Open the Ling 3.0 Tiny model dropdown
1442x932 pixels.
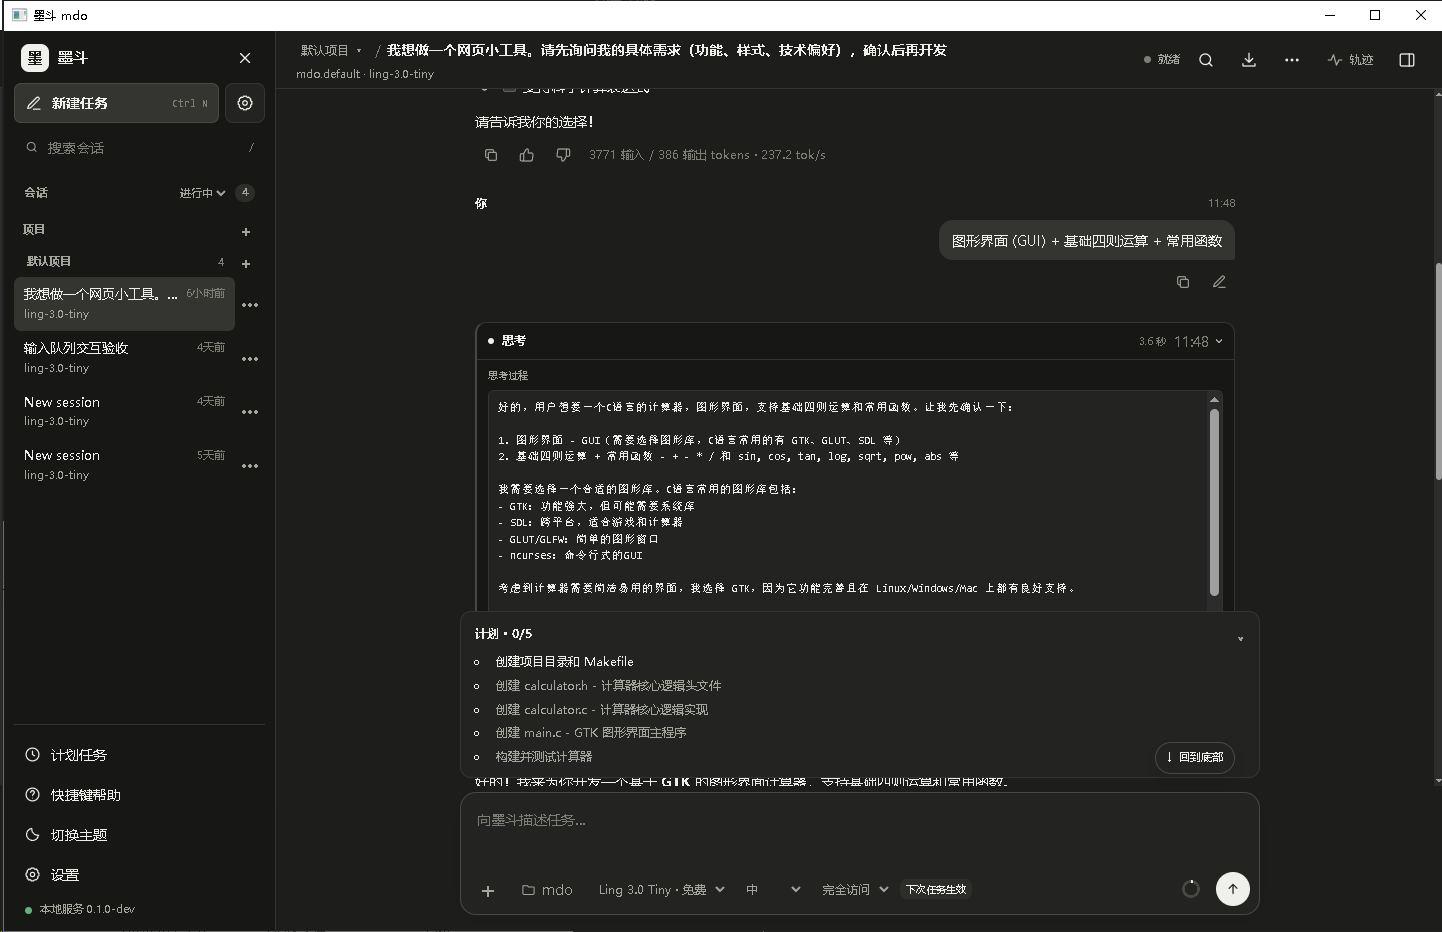click(x=661, y=890)
